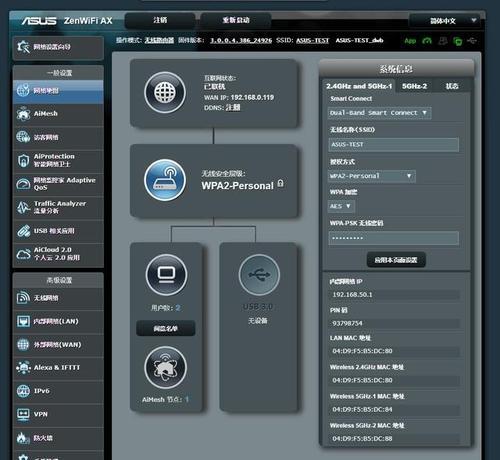Image resolution: width=500 pixels, height=460 pixels.
Task: Open Traffic Analyzer in the sidebar
Action: 58,207
